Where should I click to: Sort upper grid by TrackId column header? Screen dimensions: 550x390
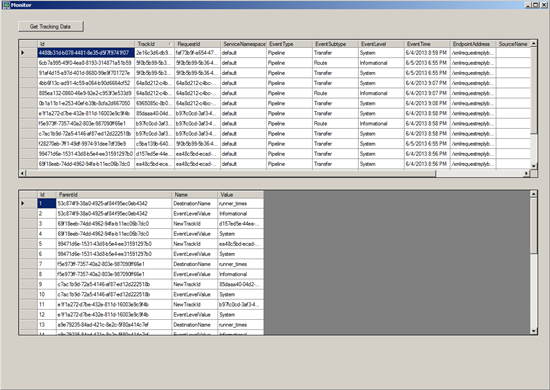click(x=154, y=44)
